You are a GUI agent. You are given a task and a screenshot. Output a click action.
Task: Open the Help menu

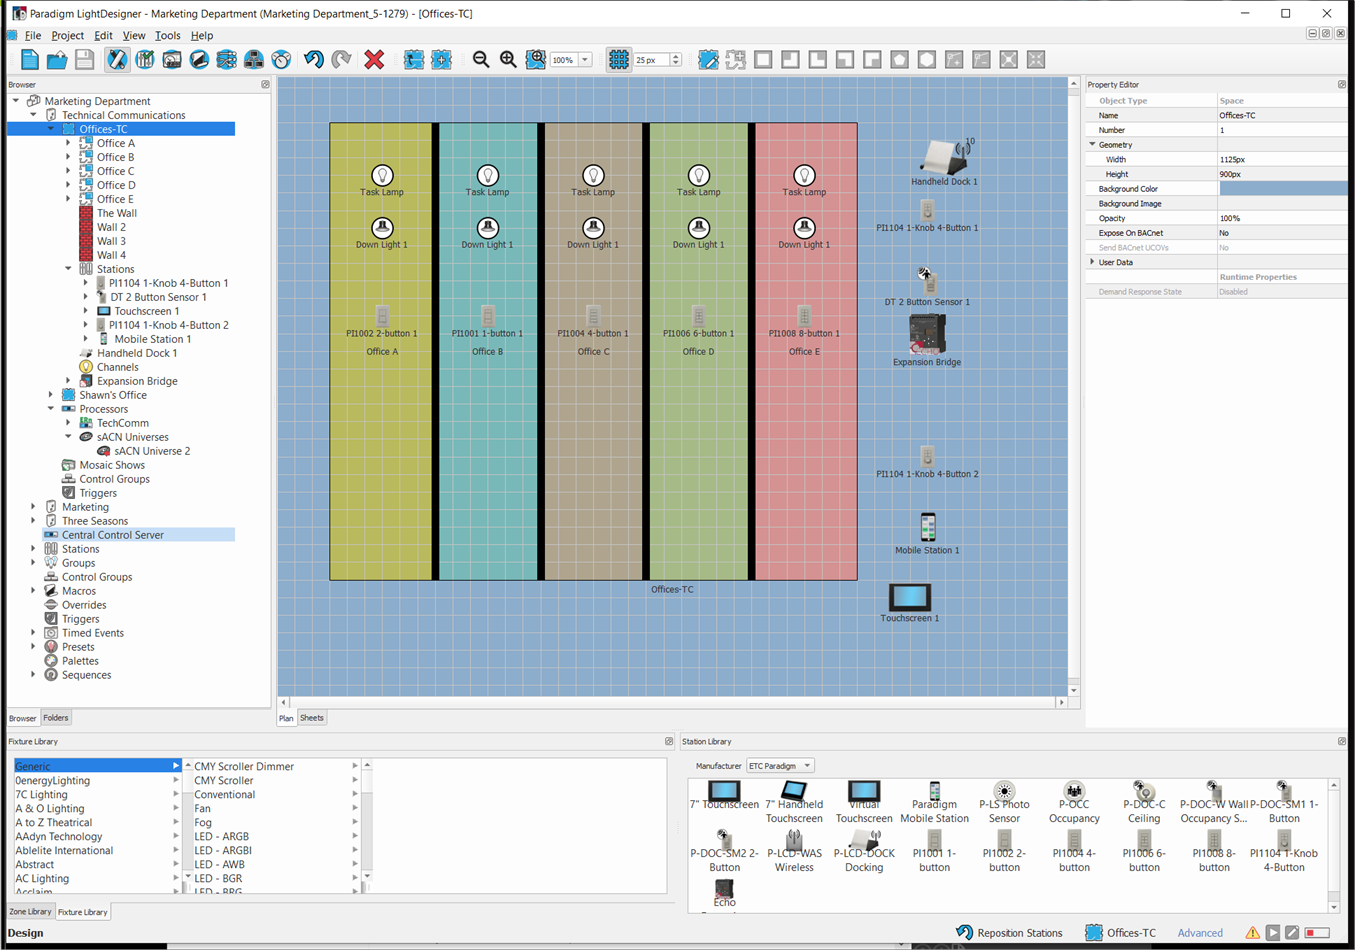[201, 35]
